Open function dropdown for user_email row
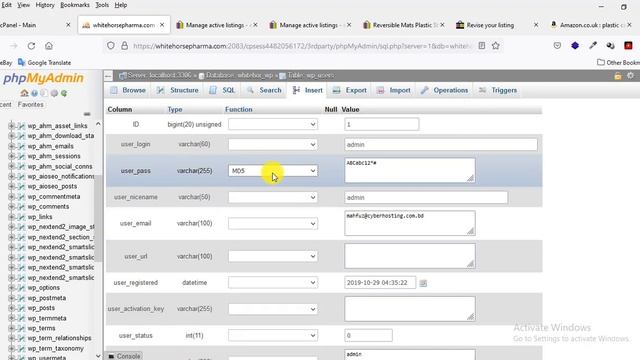 [273, 223]
